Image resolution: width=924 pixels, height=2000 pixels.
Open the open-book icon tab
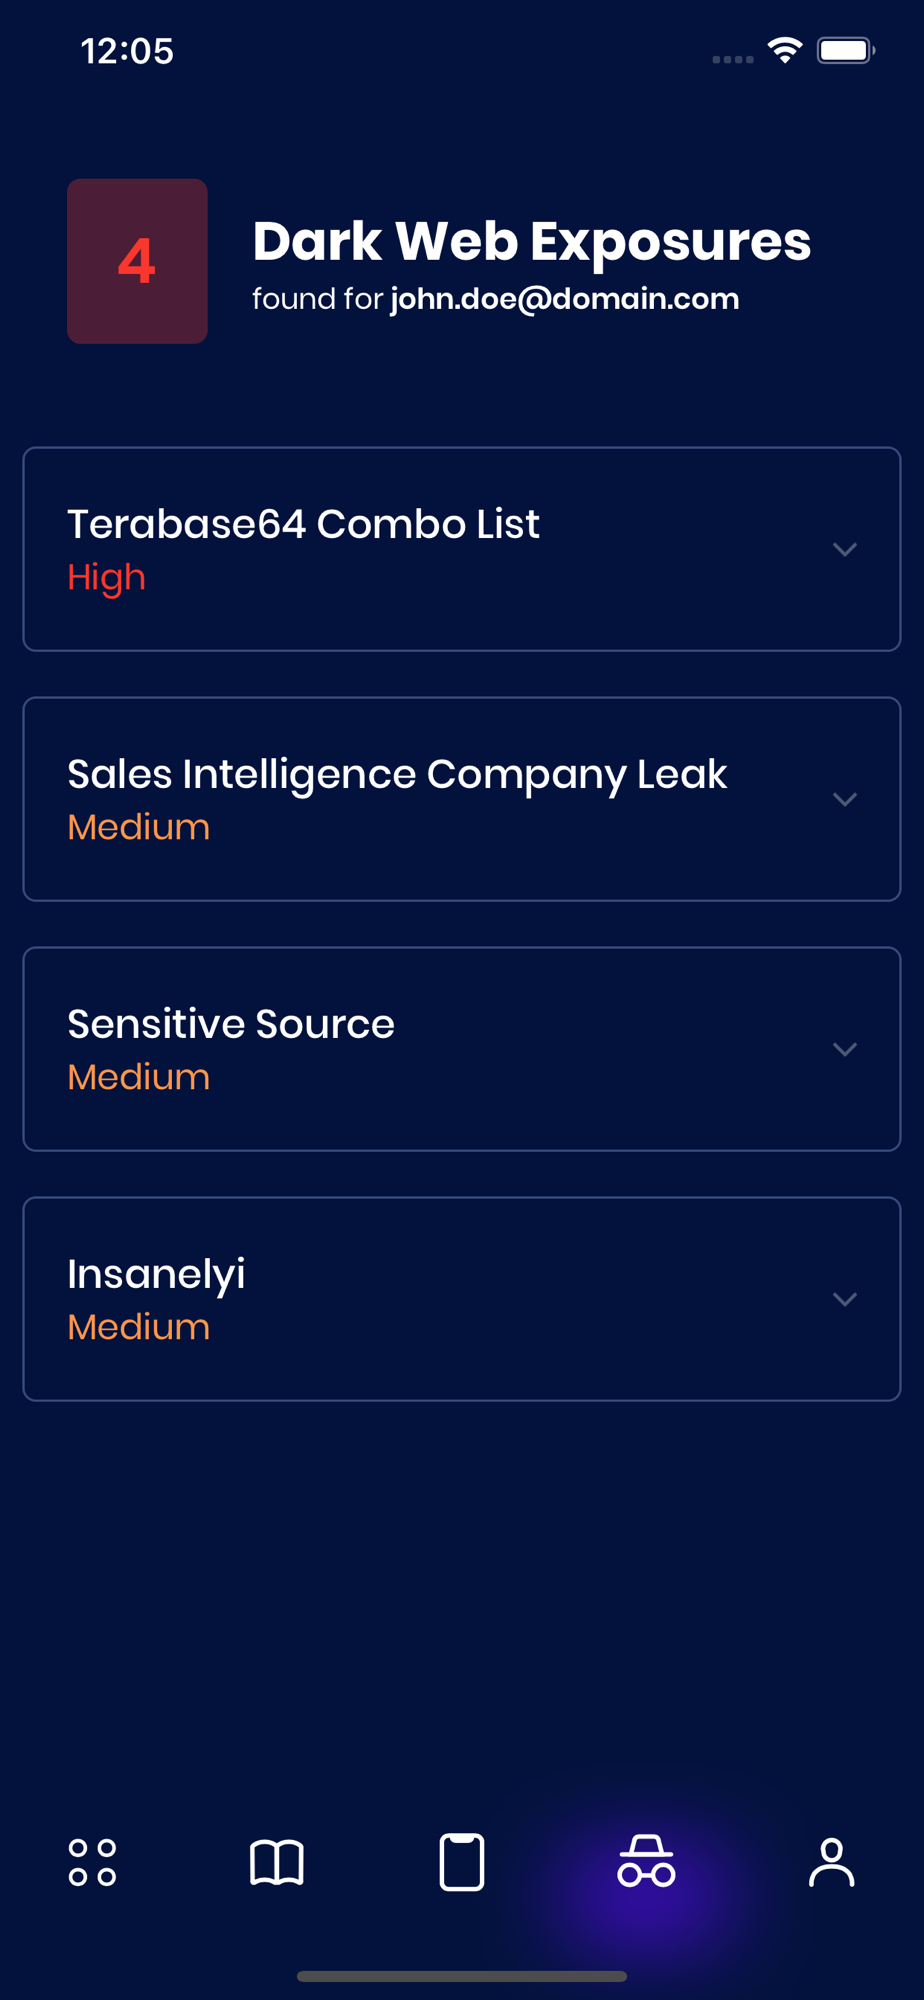pyautogui.click(x=277, y=1862)
